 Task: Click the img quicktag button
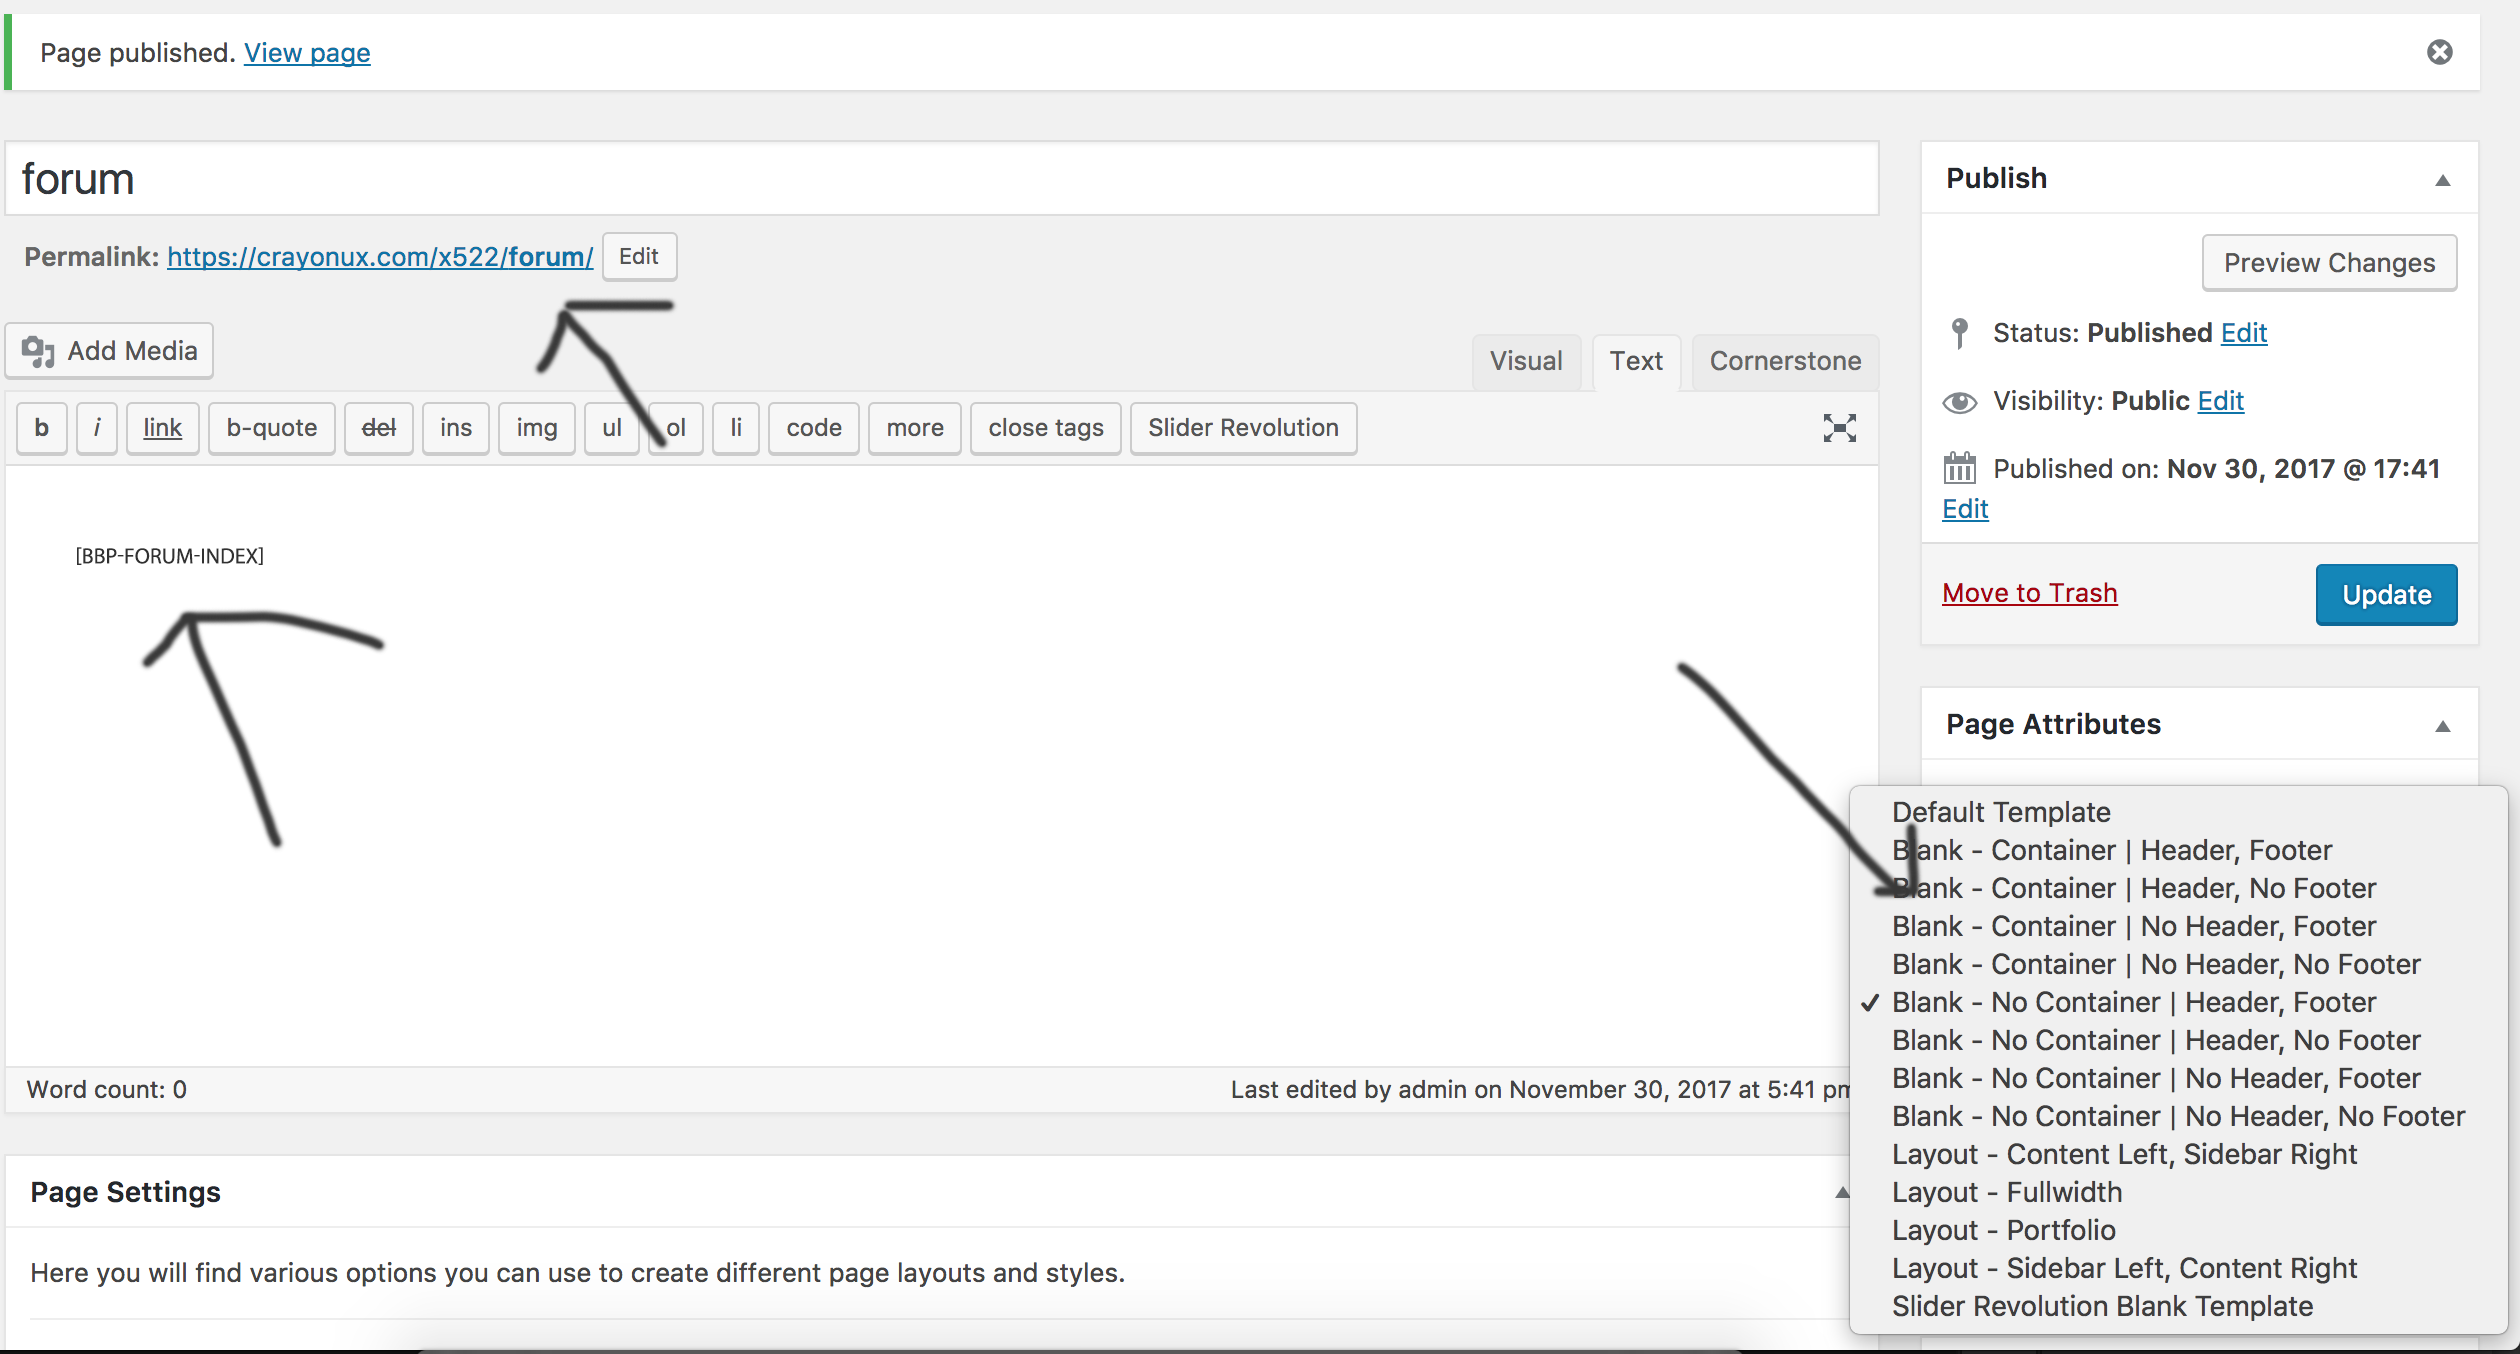[536, 428]
